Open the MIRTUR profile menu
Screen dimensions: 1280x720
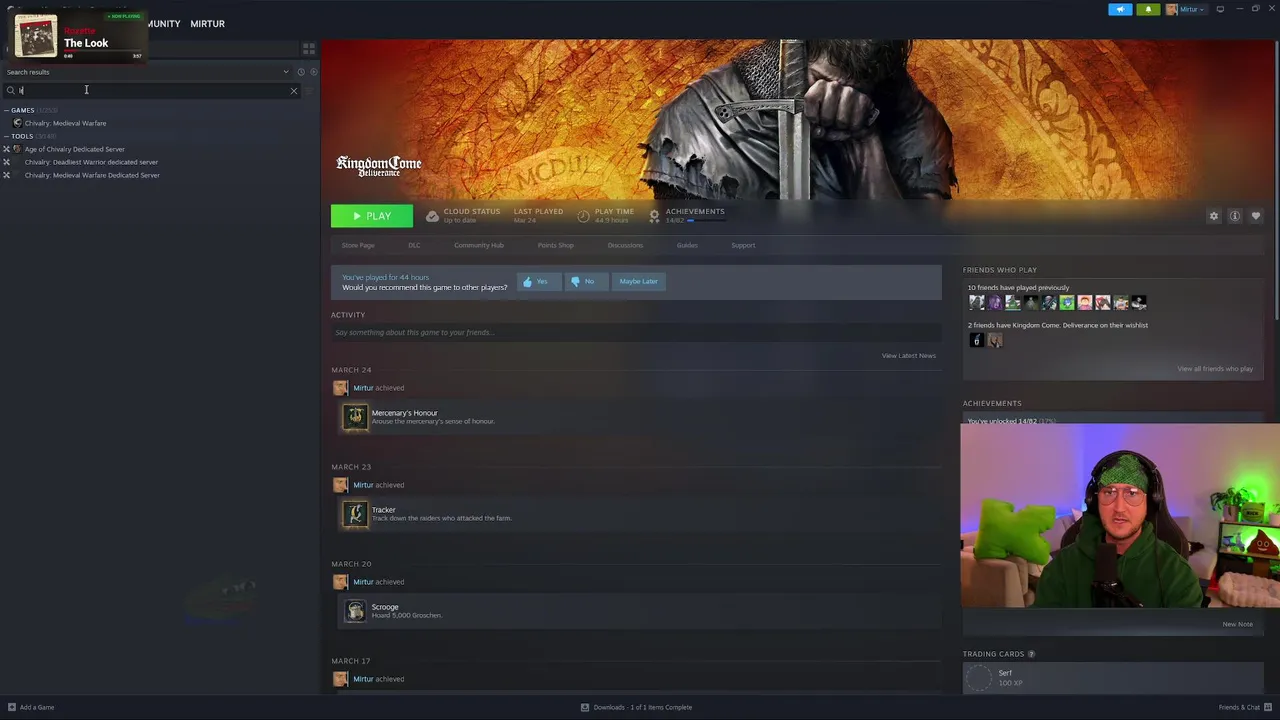tap(207, 24)
